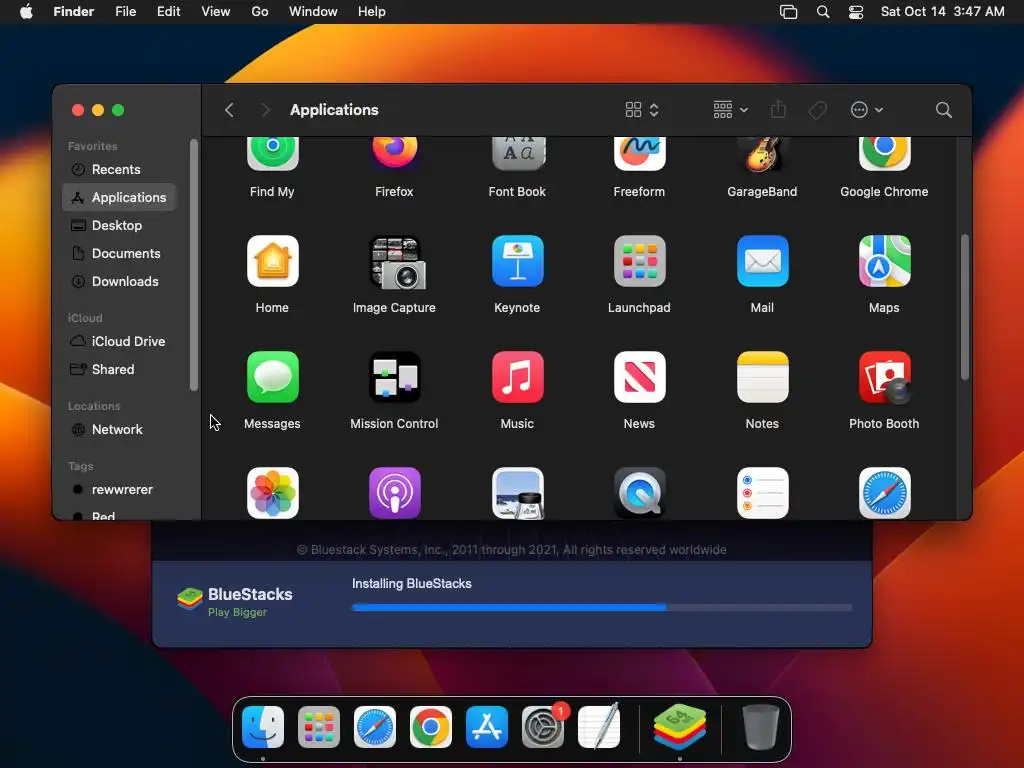
Task: Open TextEdit from the Dock
Action: (x=599, y=727)
